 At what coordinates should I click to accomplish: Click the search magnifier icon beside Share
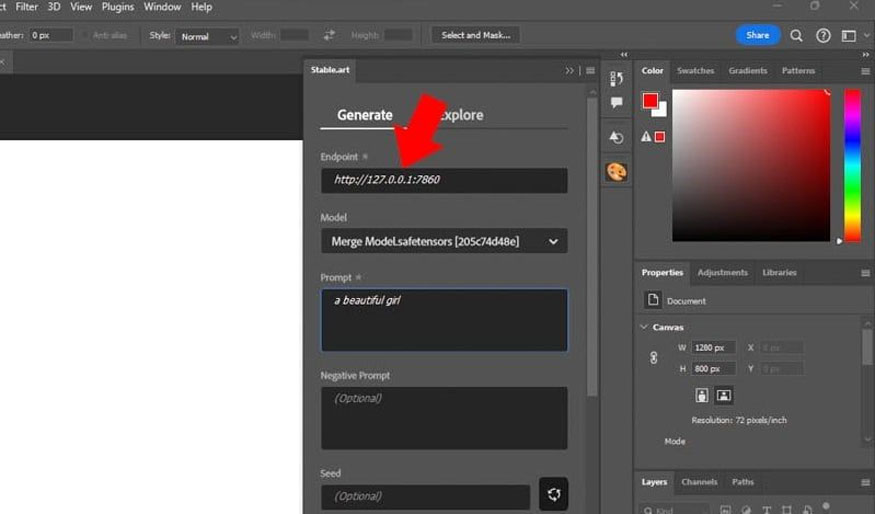pos(796,36)
